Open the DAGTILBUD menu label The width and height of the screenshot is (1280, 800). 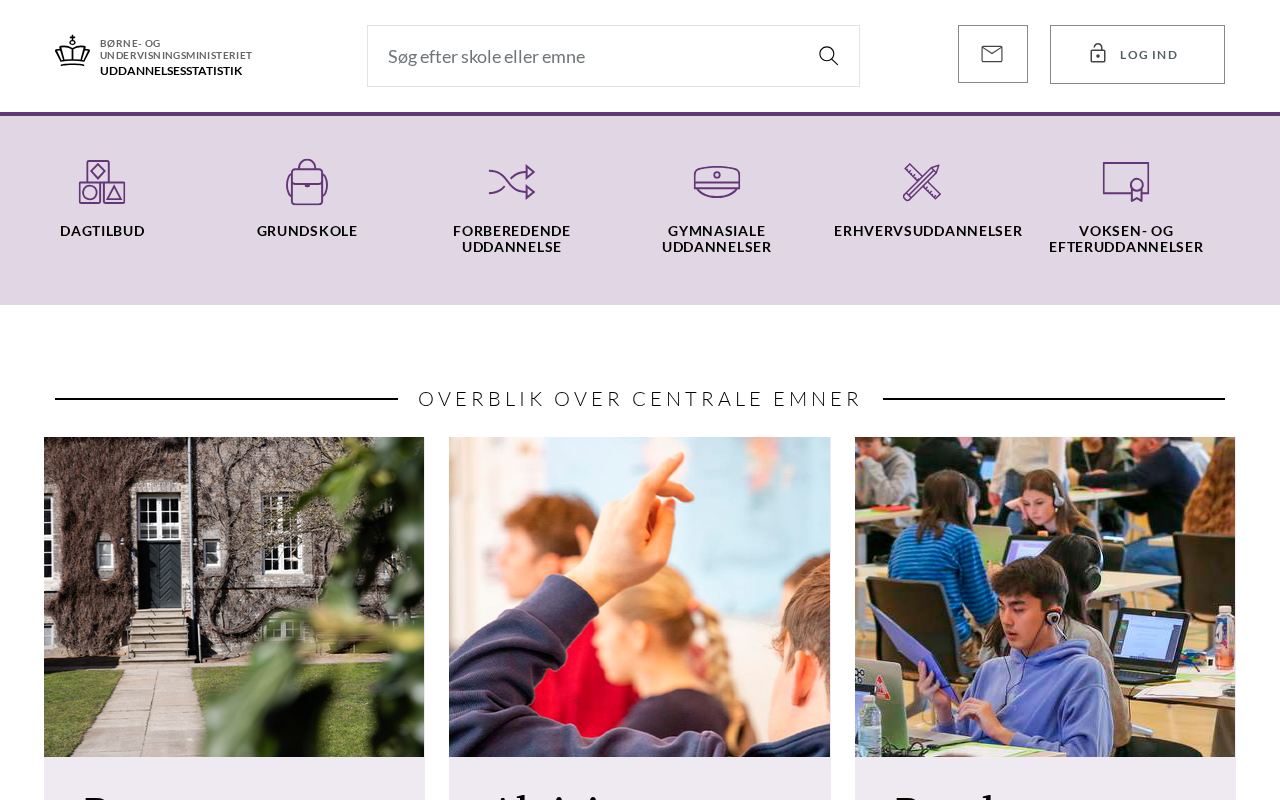(x=102, y=231)
